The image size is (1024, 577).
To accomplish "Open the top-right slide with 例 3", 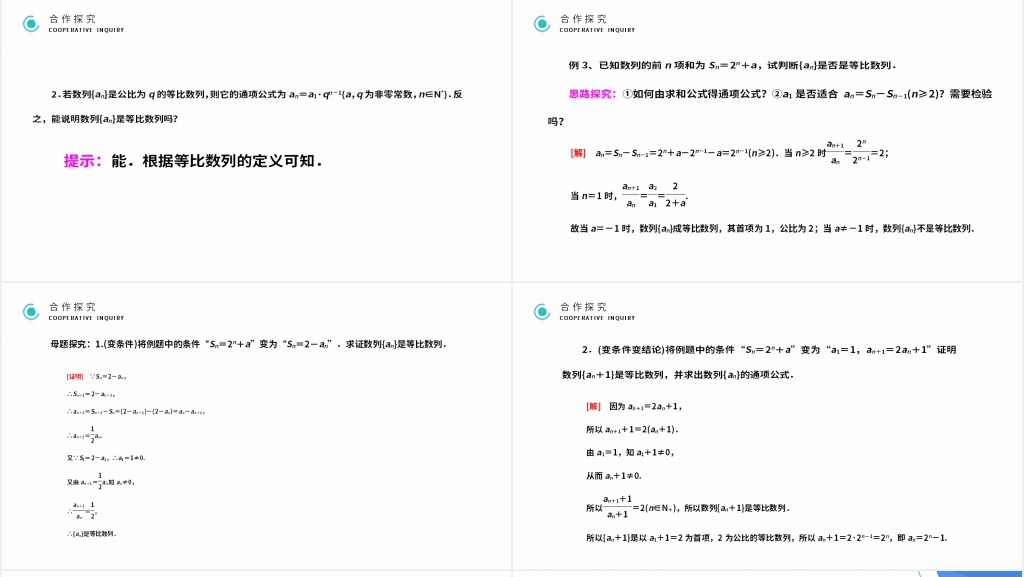I will [x=767, y=141].
